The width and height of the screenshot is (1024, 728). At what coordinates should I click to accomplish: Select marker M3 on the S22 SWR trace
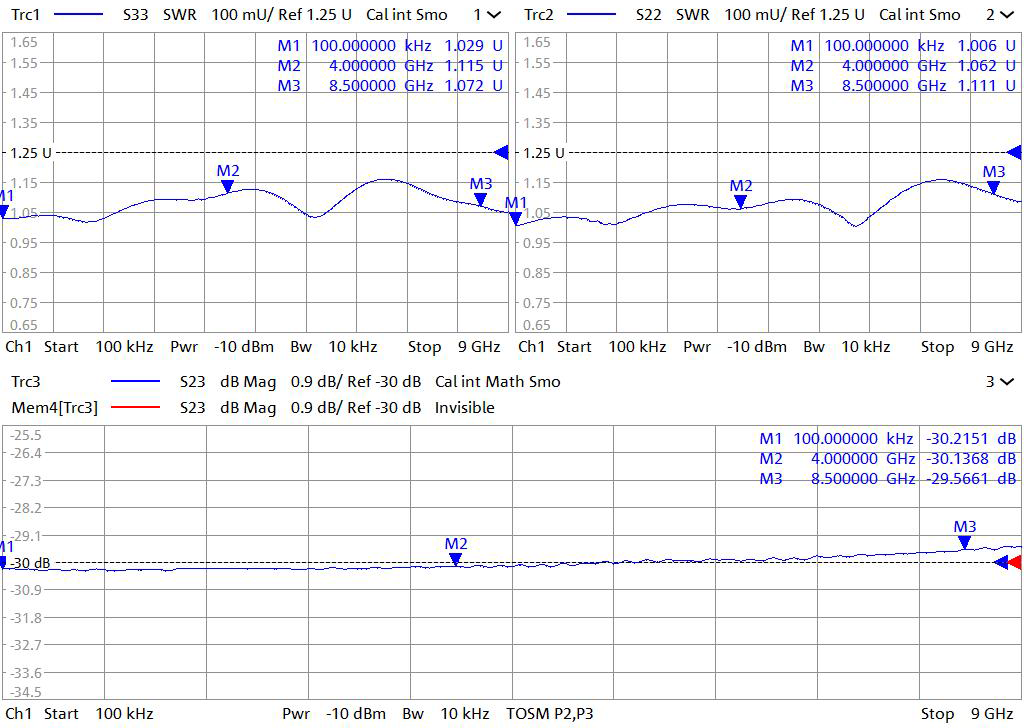pos(993,186)
